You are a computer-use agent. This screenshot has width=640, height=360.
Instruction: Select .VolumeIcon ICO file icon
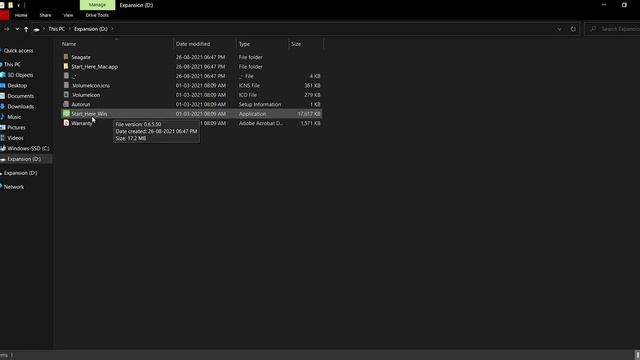66,95
